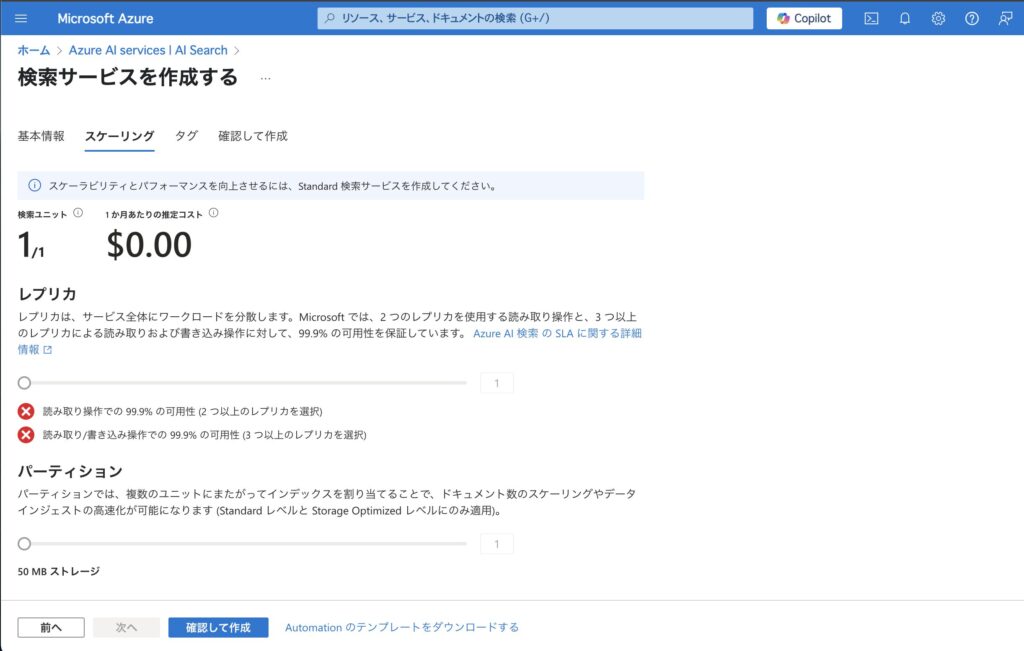The image size is (1024, 651).
Task: Select the スケーリング tab
Action: click(120, 136)
